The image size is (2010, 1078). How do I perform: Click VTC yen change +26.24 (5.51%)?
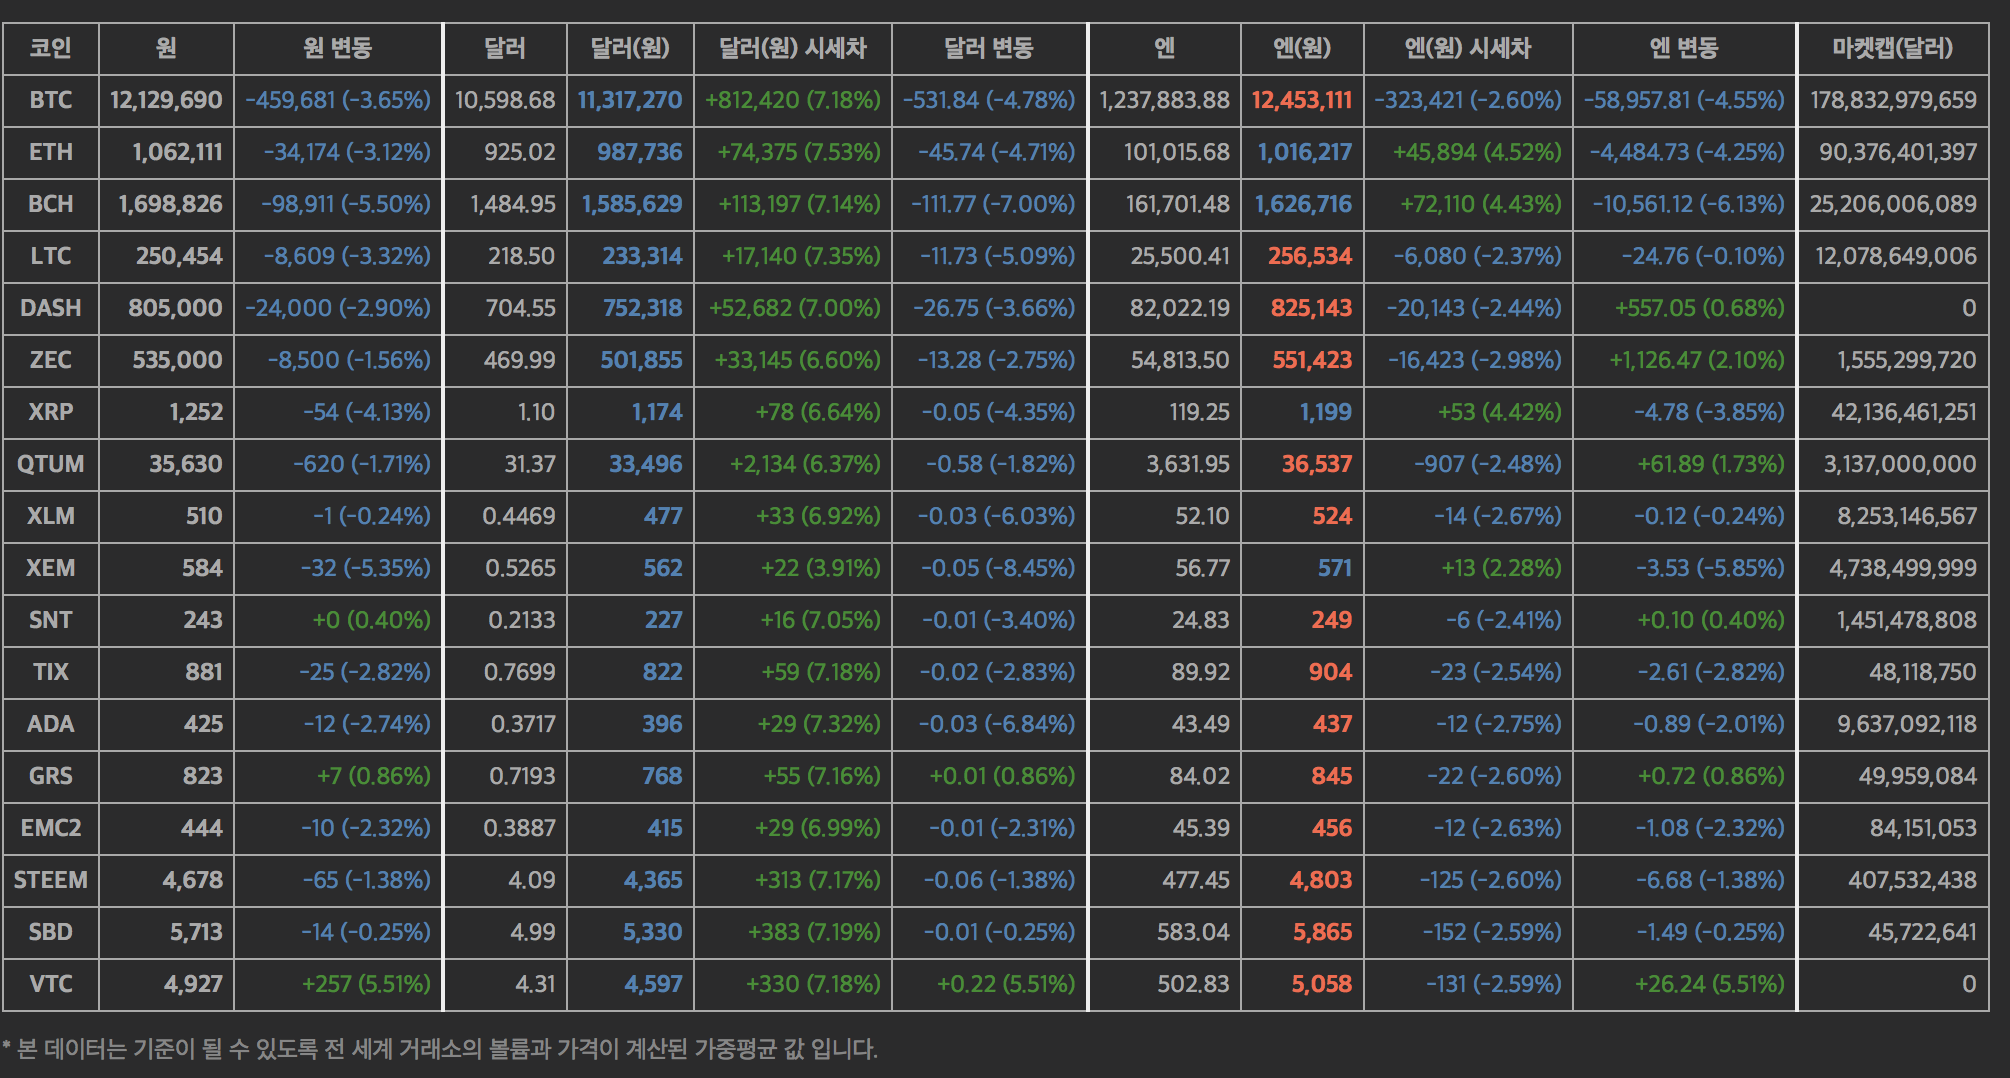coord(1710,984)
